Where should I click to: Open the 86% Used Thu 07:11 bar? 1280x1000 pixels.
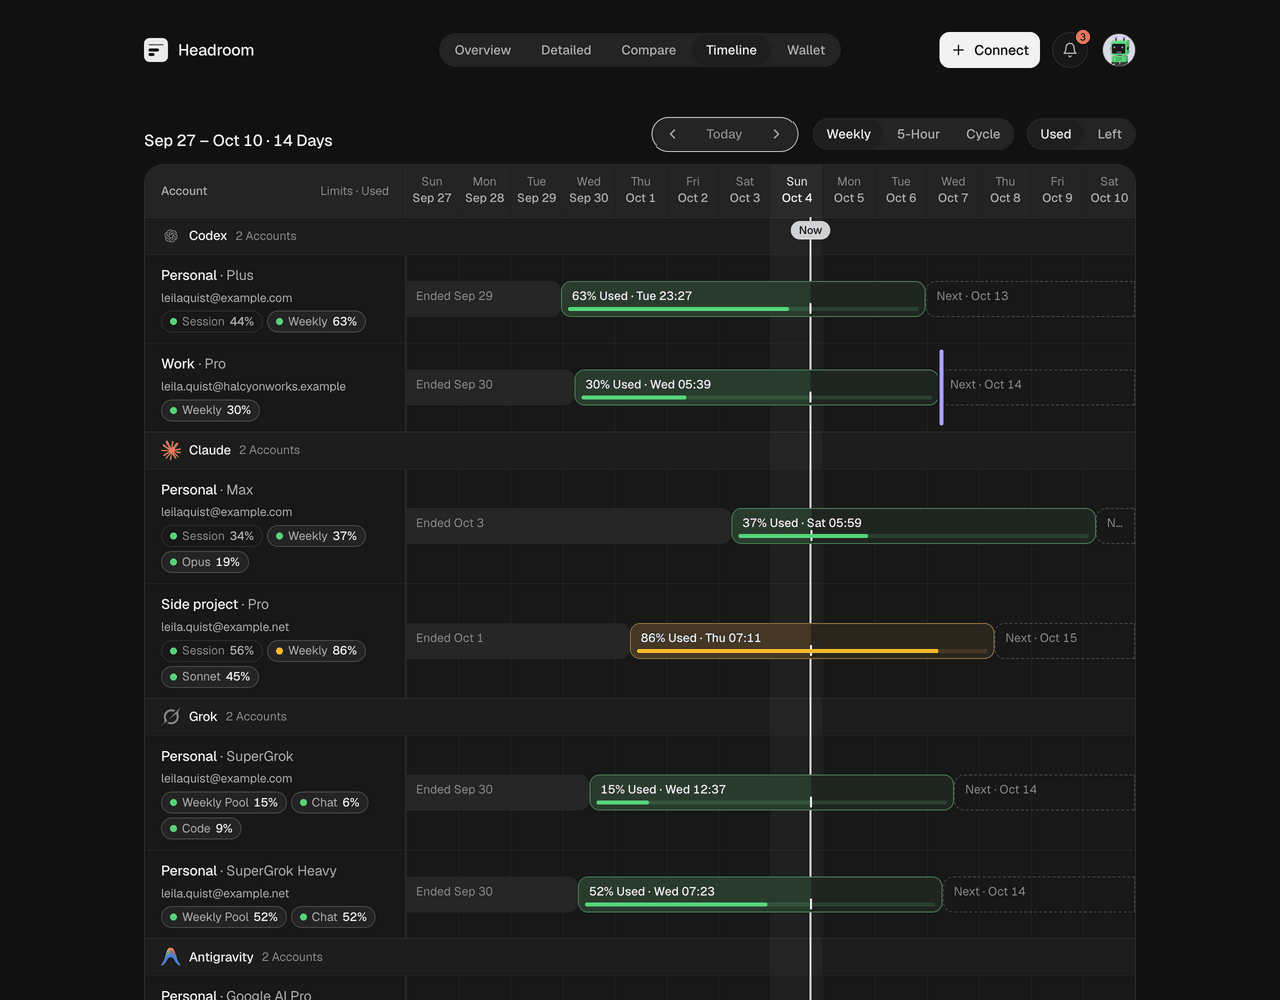[x=812, y=641]
